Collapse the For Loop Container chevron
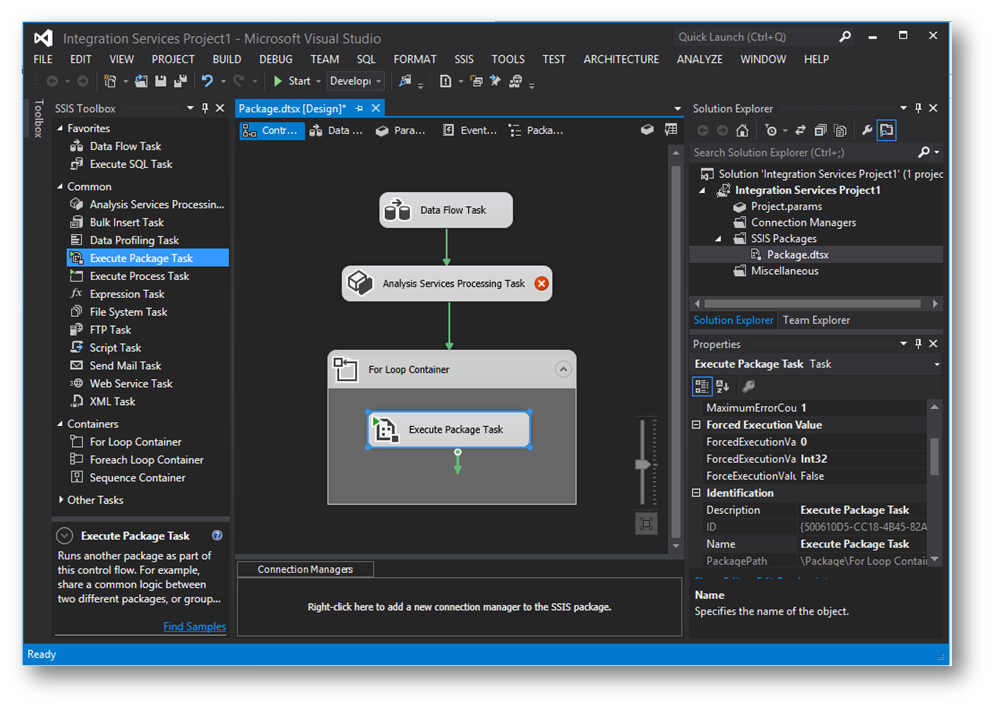The width and height of the screenshot is (994, 708). pos(563,370)
